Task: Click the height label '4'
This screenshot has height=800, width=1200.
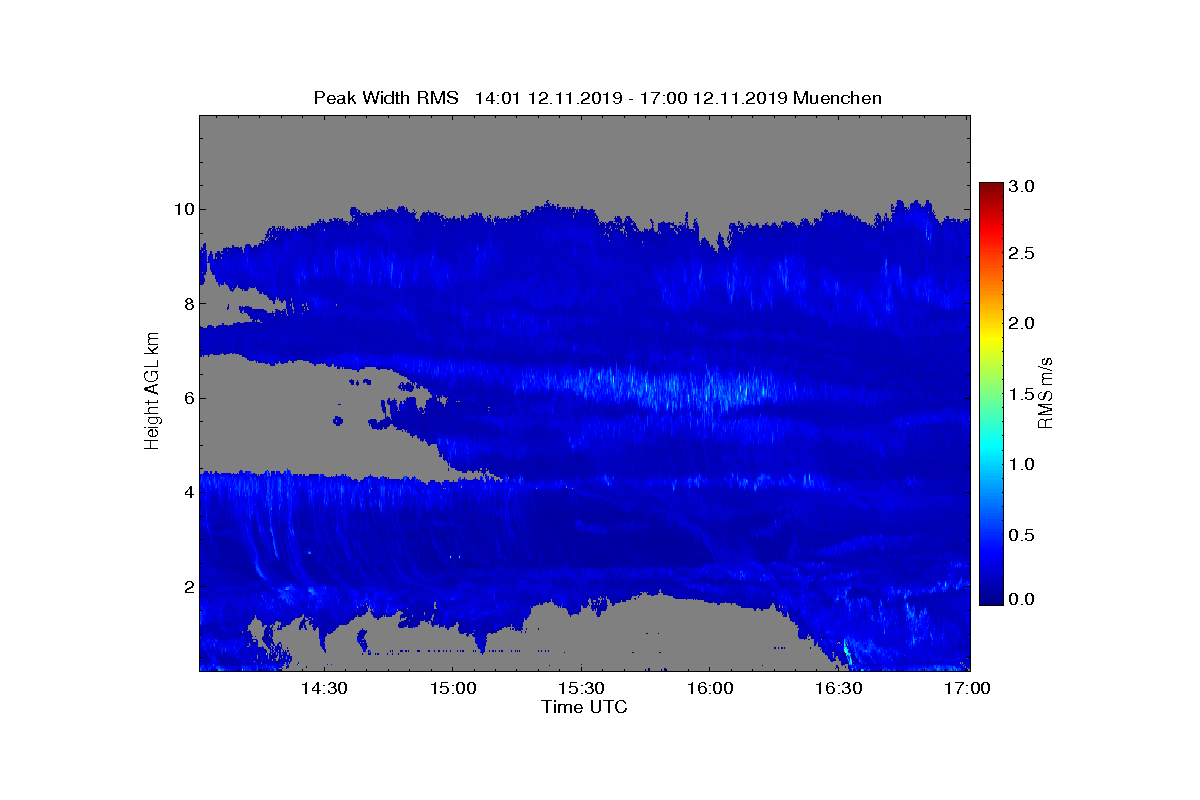Action: tap(189, 493)
